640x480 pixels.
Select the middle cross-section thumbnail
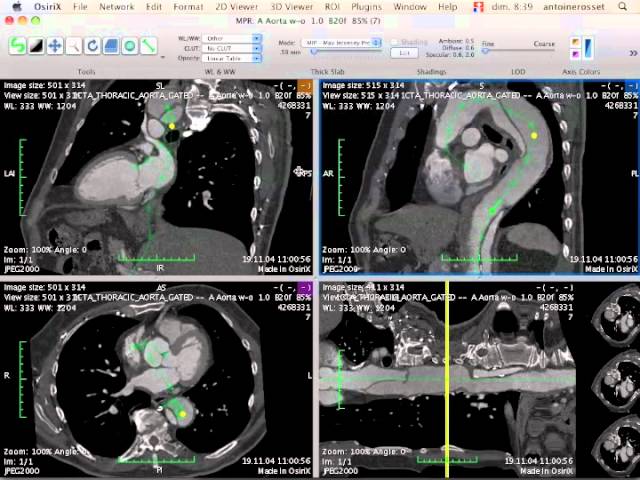(616, 381)
